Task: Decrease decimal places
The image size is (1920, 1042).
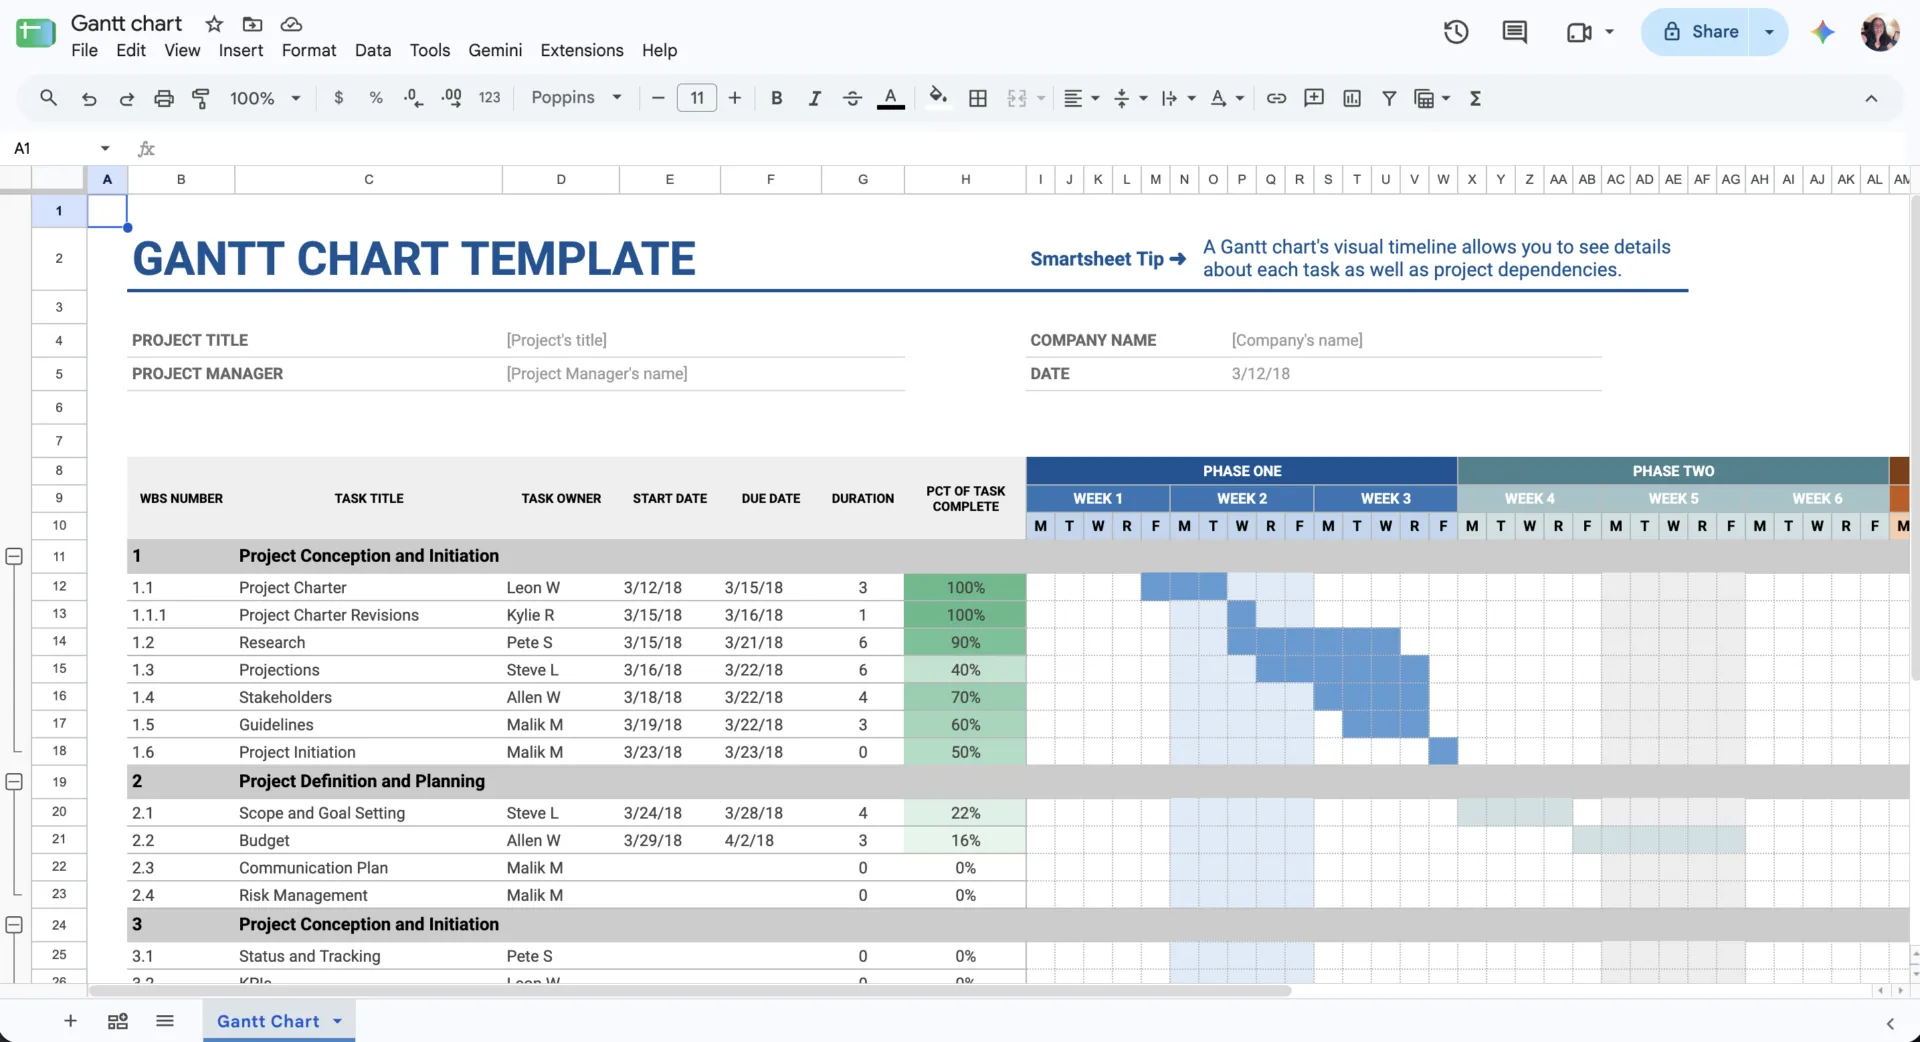Action: click(413, 98)
